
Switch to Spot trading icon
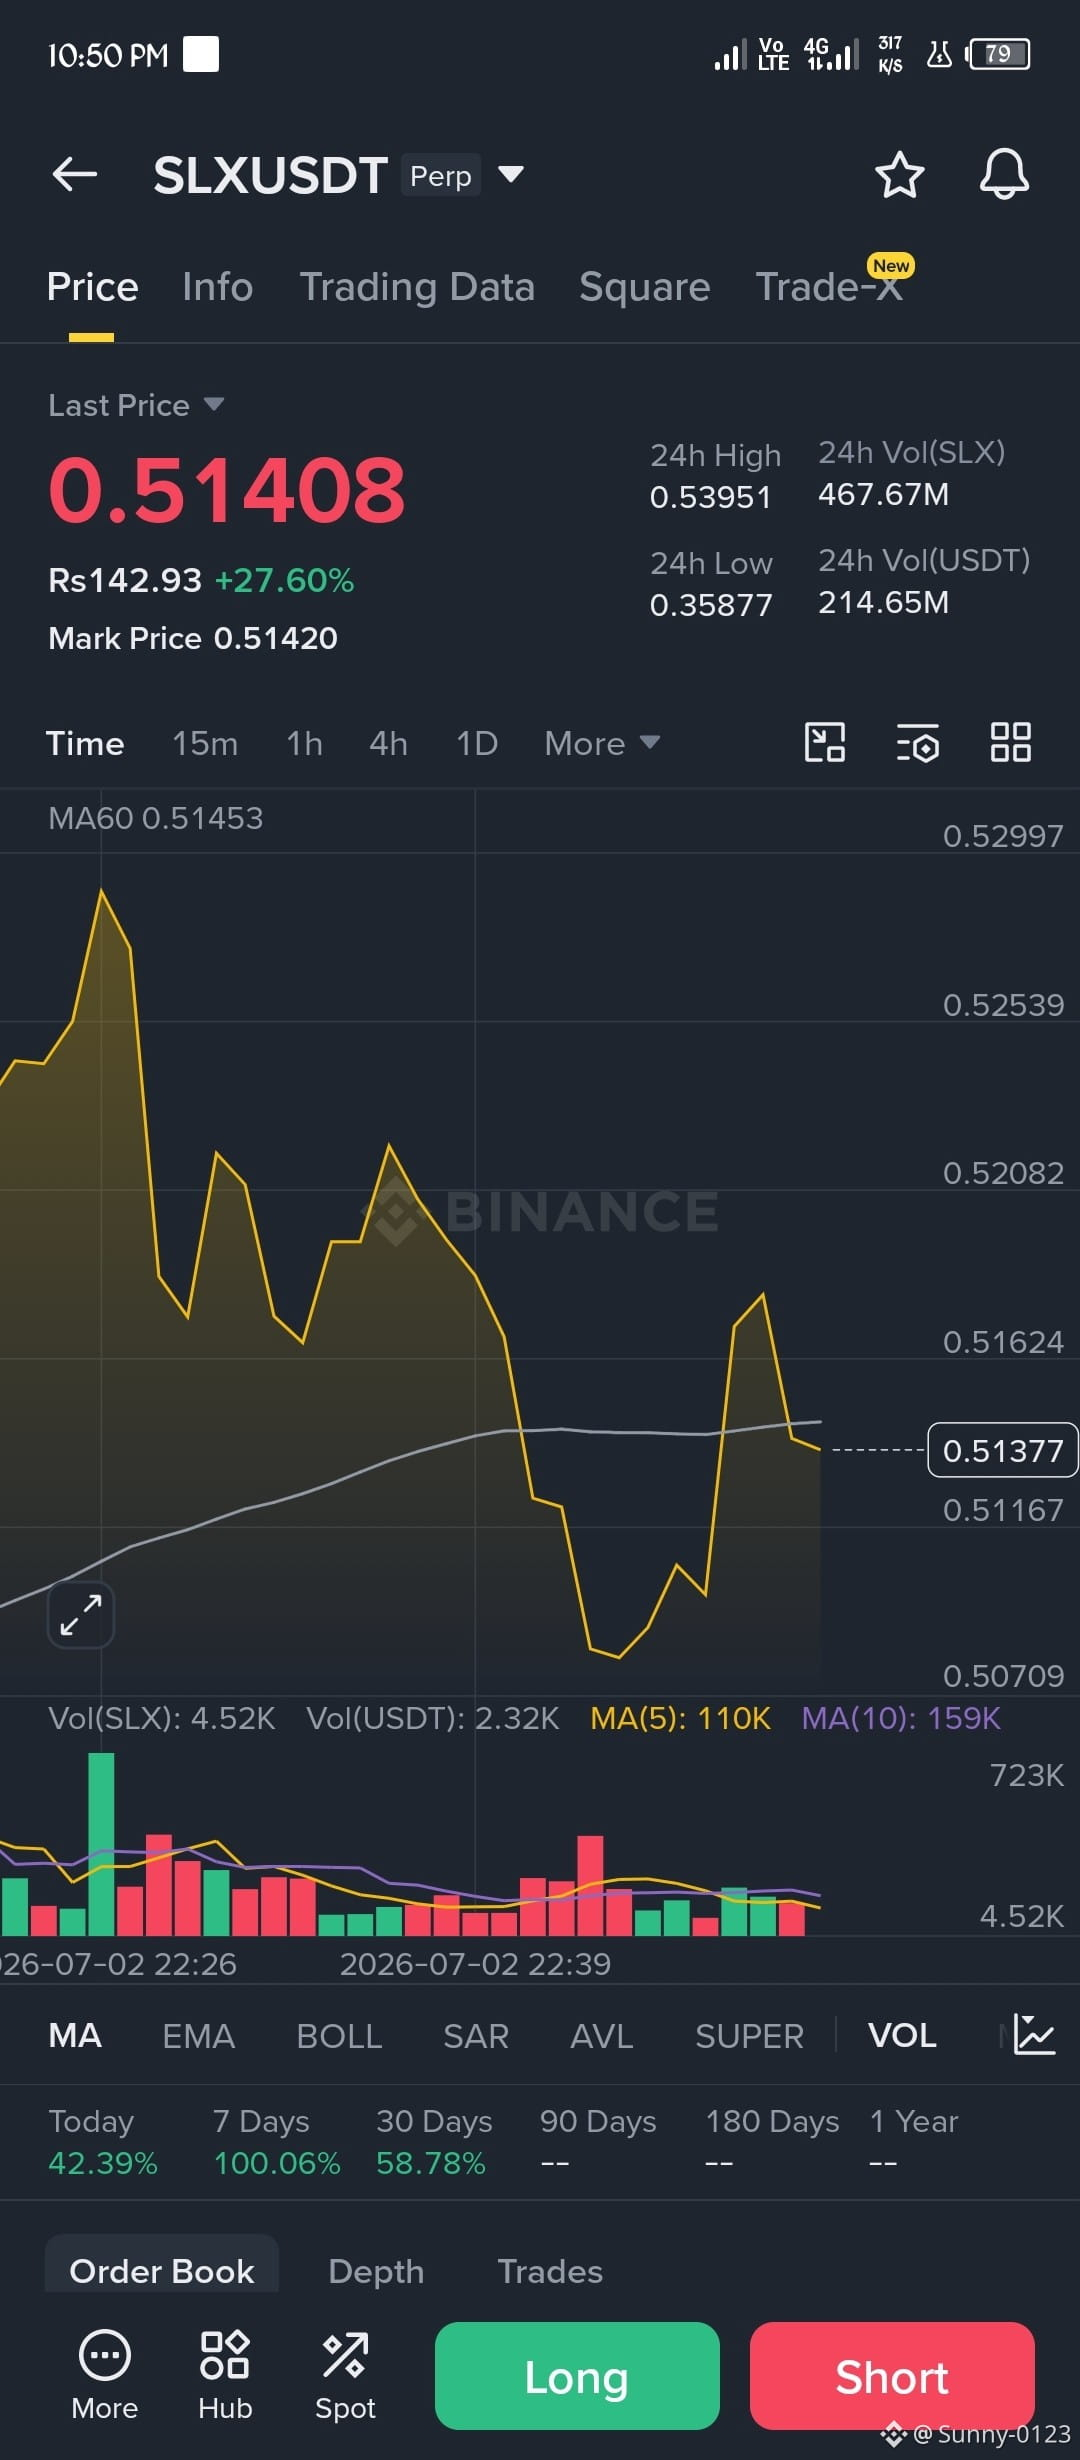pyautogui.click(x=345, y=2375)
